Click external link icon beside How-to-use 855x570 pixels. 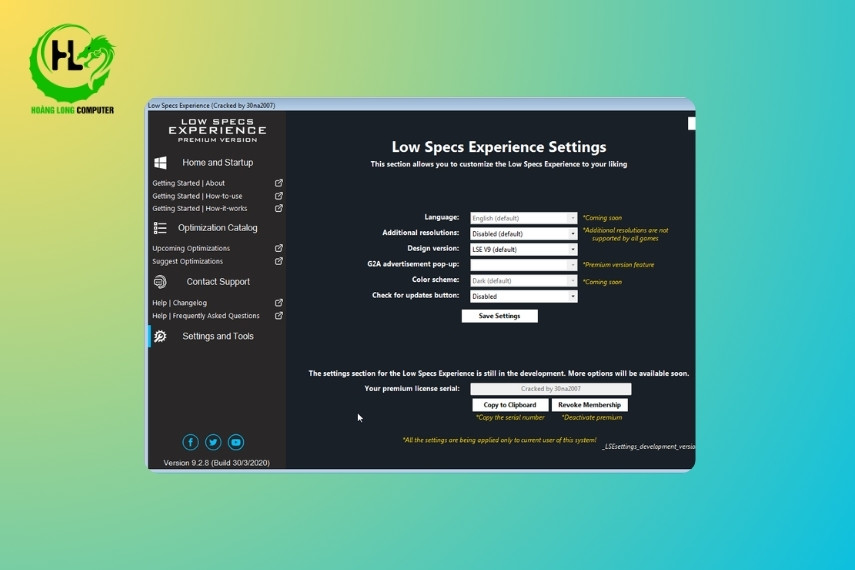point(279,196)
